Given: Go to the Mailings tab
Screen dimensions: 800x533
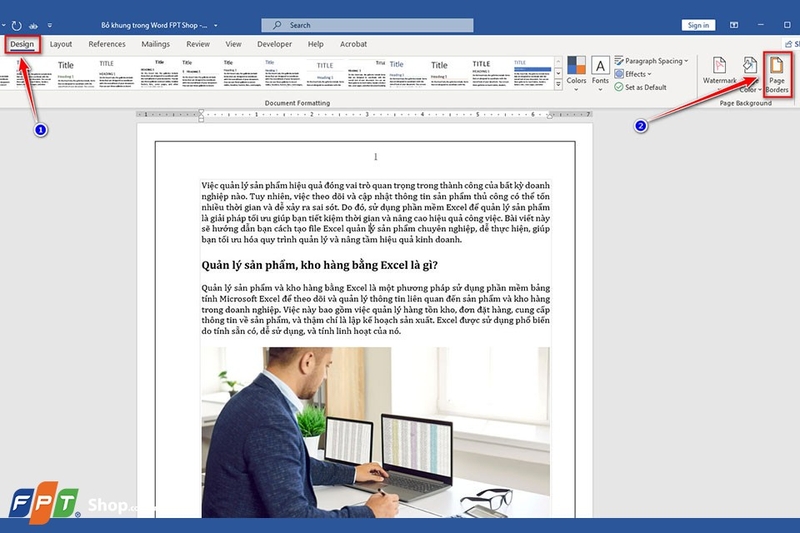Looking at the screenshot, I should coord(155,44).
